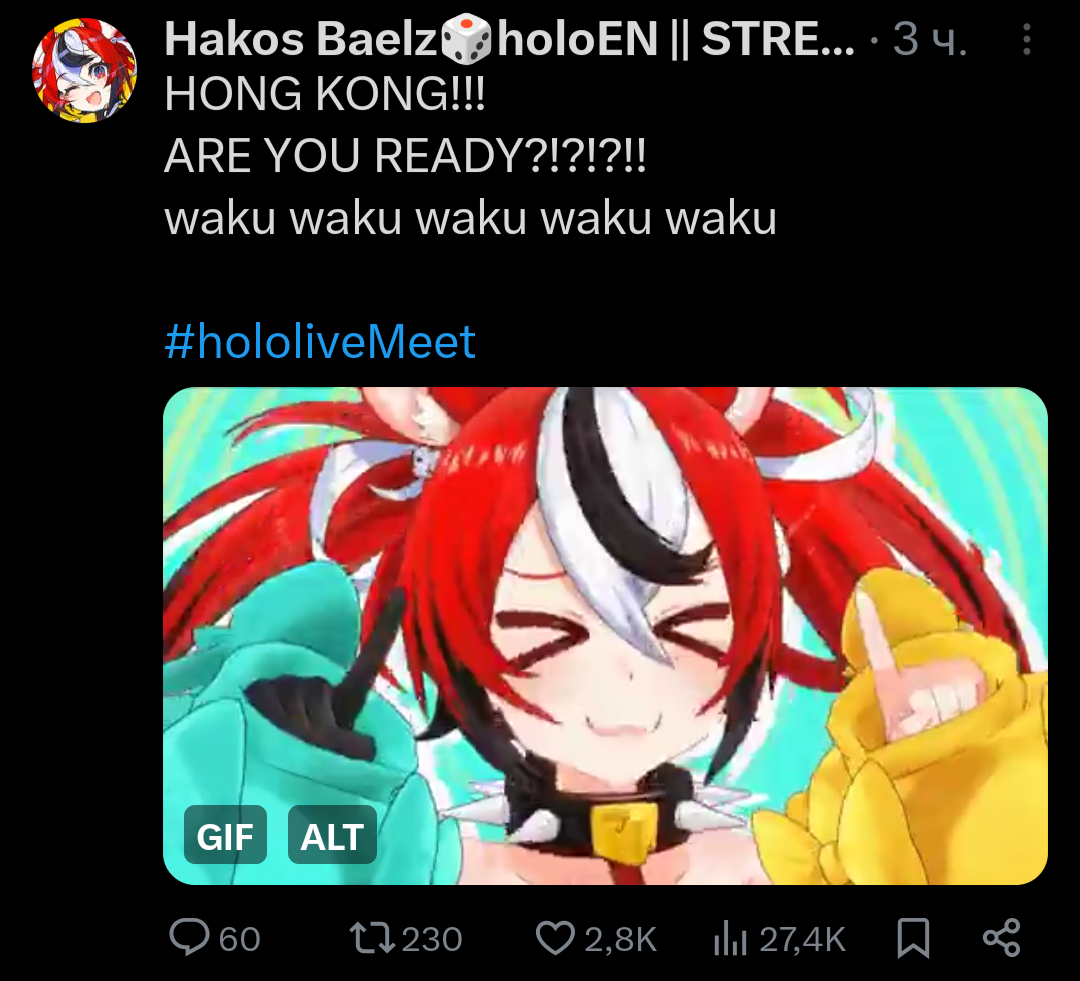Open view analytics bar chart icon
1080x981 pixels.
tap(730, 938)
